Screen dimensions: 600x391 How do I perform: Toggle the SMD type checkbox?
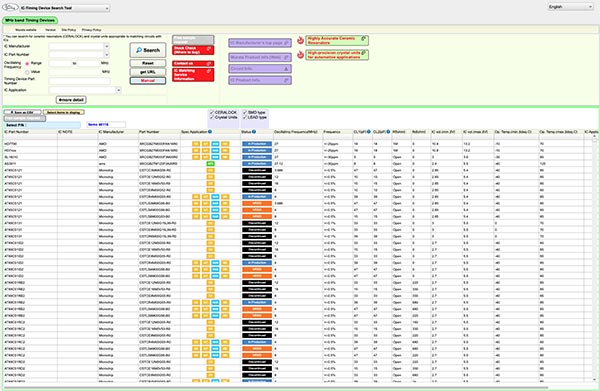point(245,112)
